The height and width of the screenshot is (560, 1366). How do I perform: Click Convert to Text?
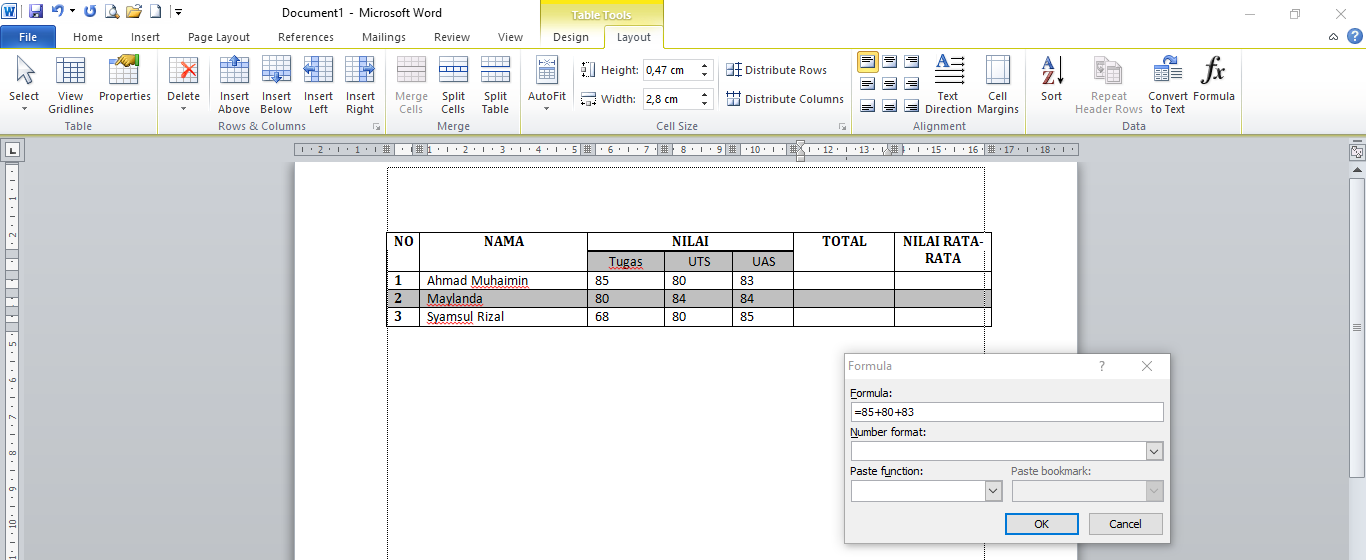click(1167, 86)
